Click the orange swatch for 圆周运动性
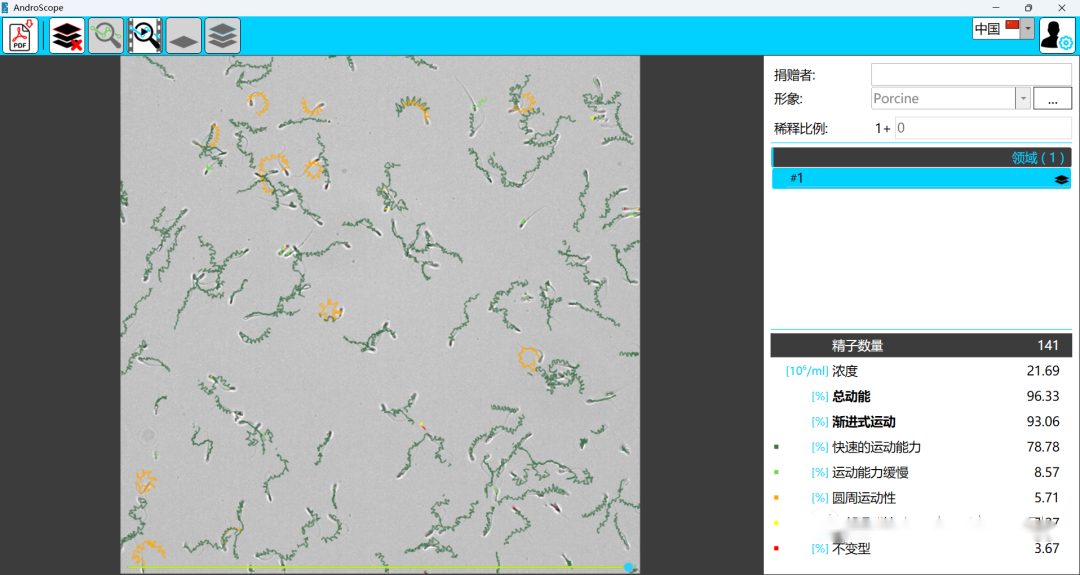 [x=776, y=497]
